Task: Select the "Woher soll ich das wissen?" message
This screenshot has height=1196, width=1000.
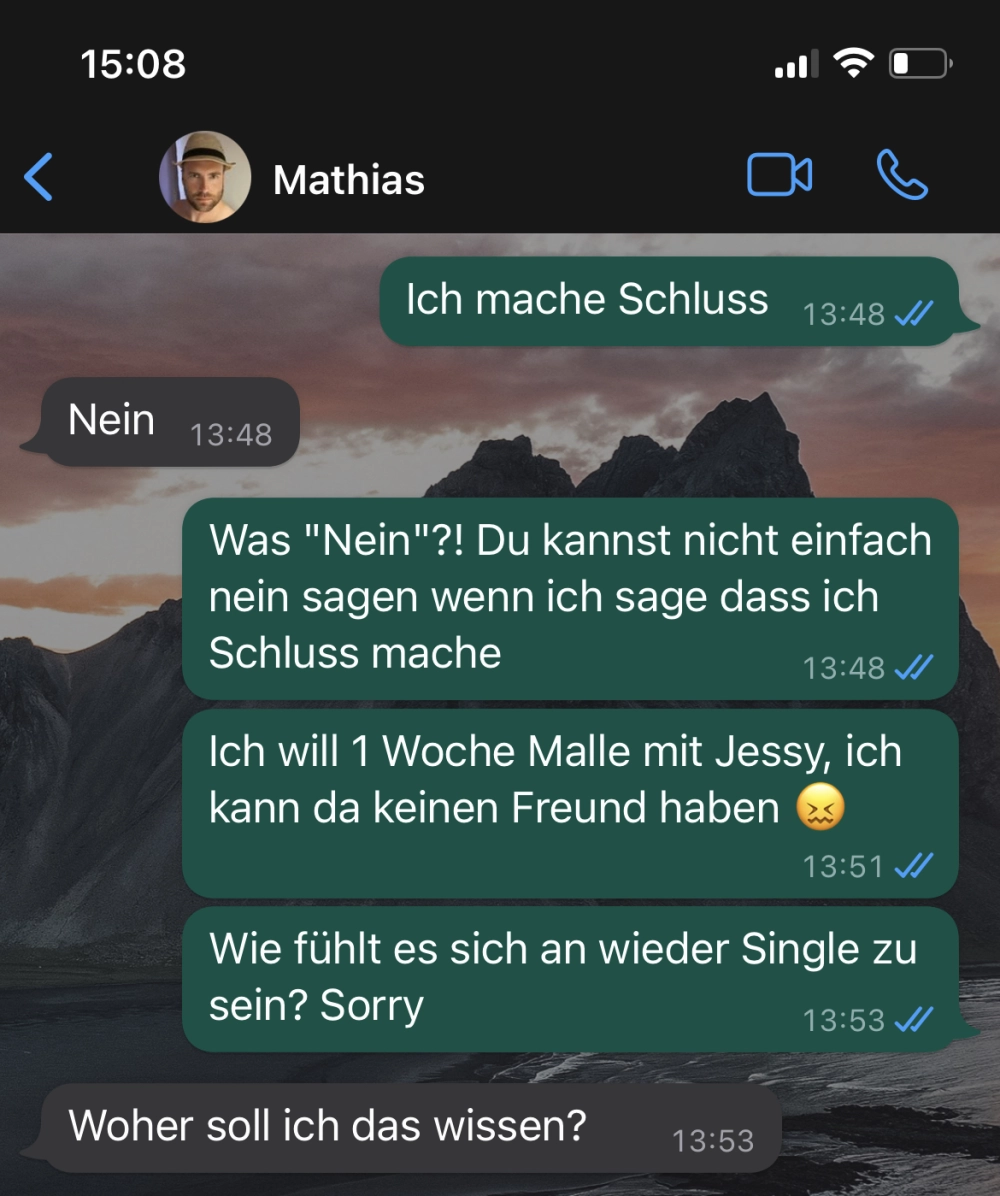Action: tap(411, 1128)
